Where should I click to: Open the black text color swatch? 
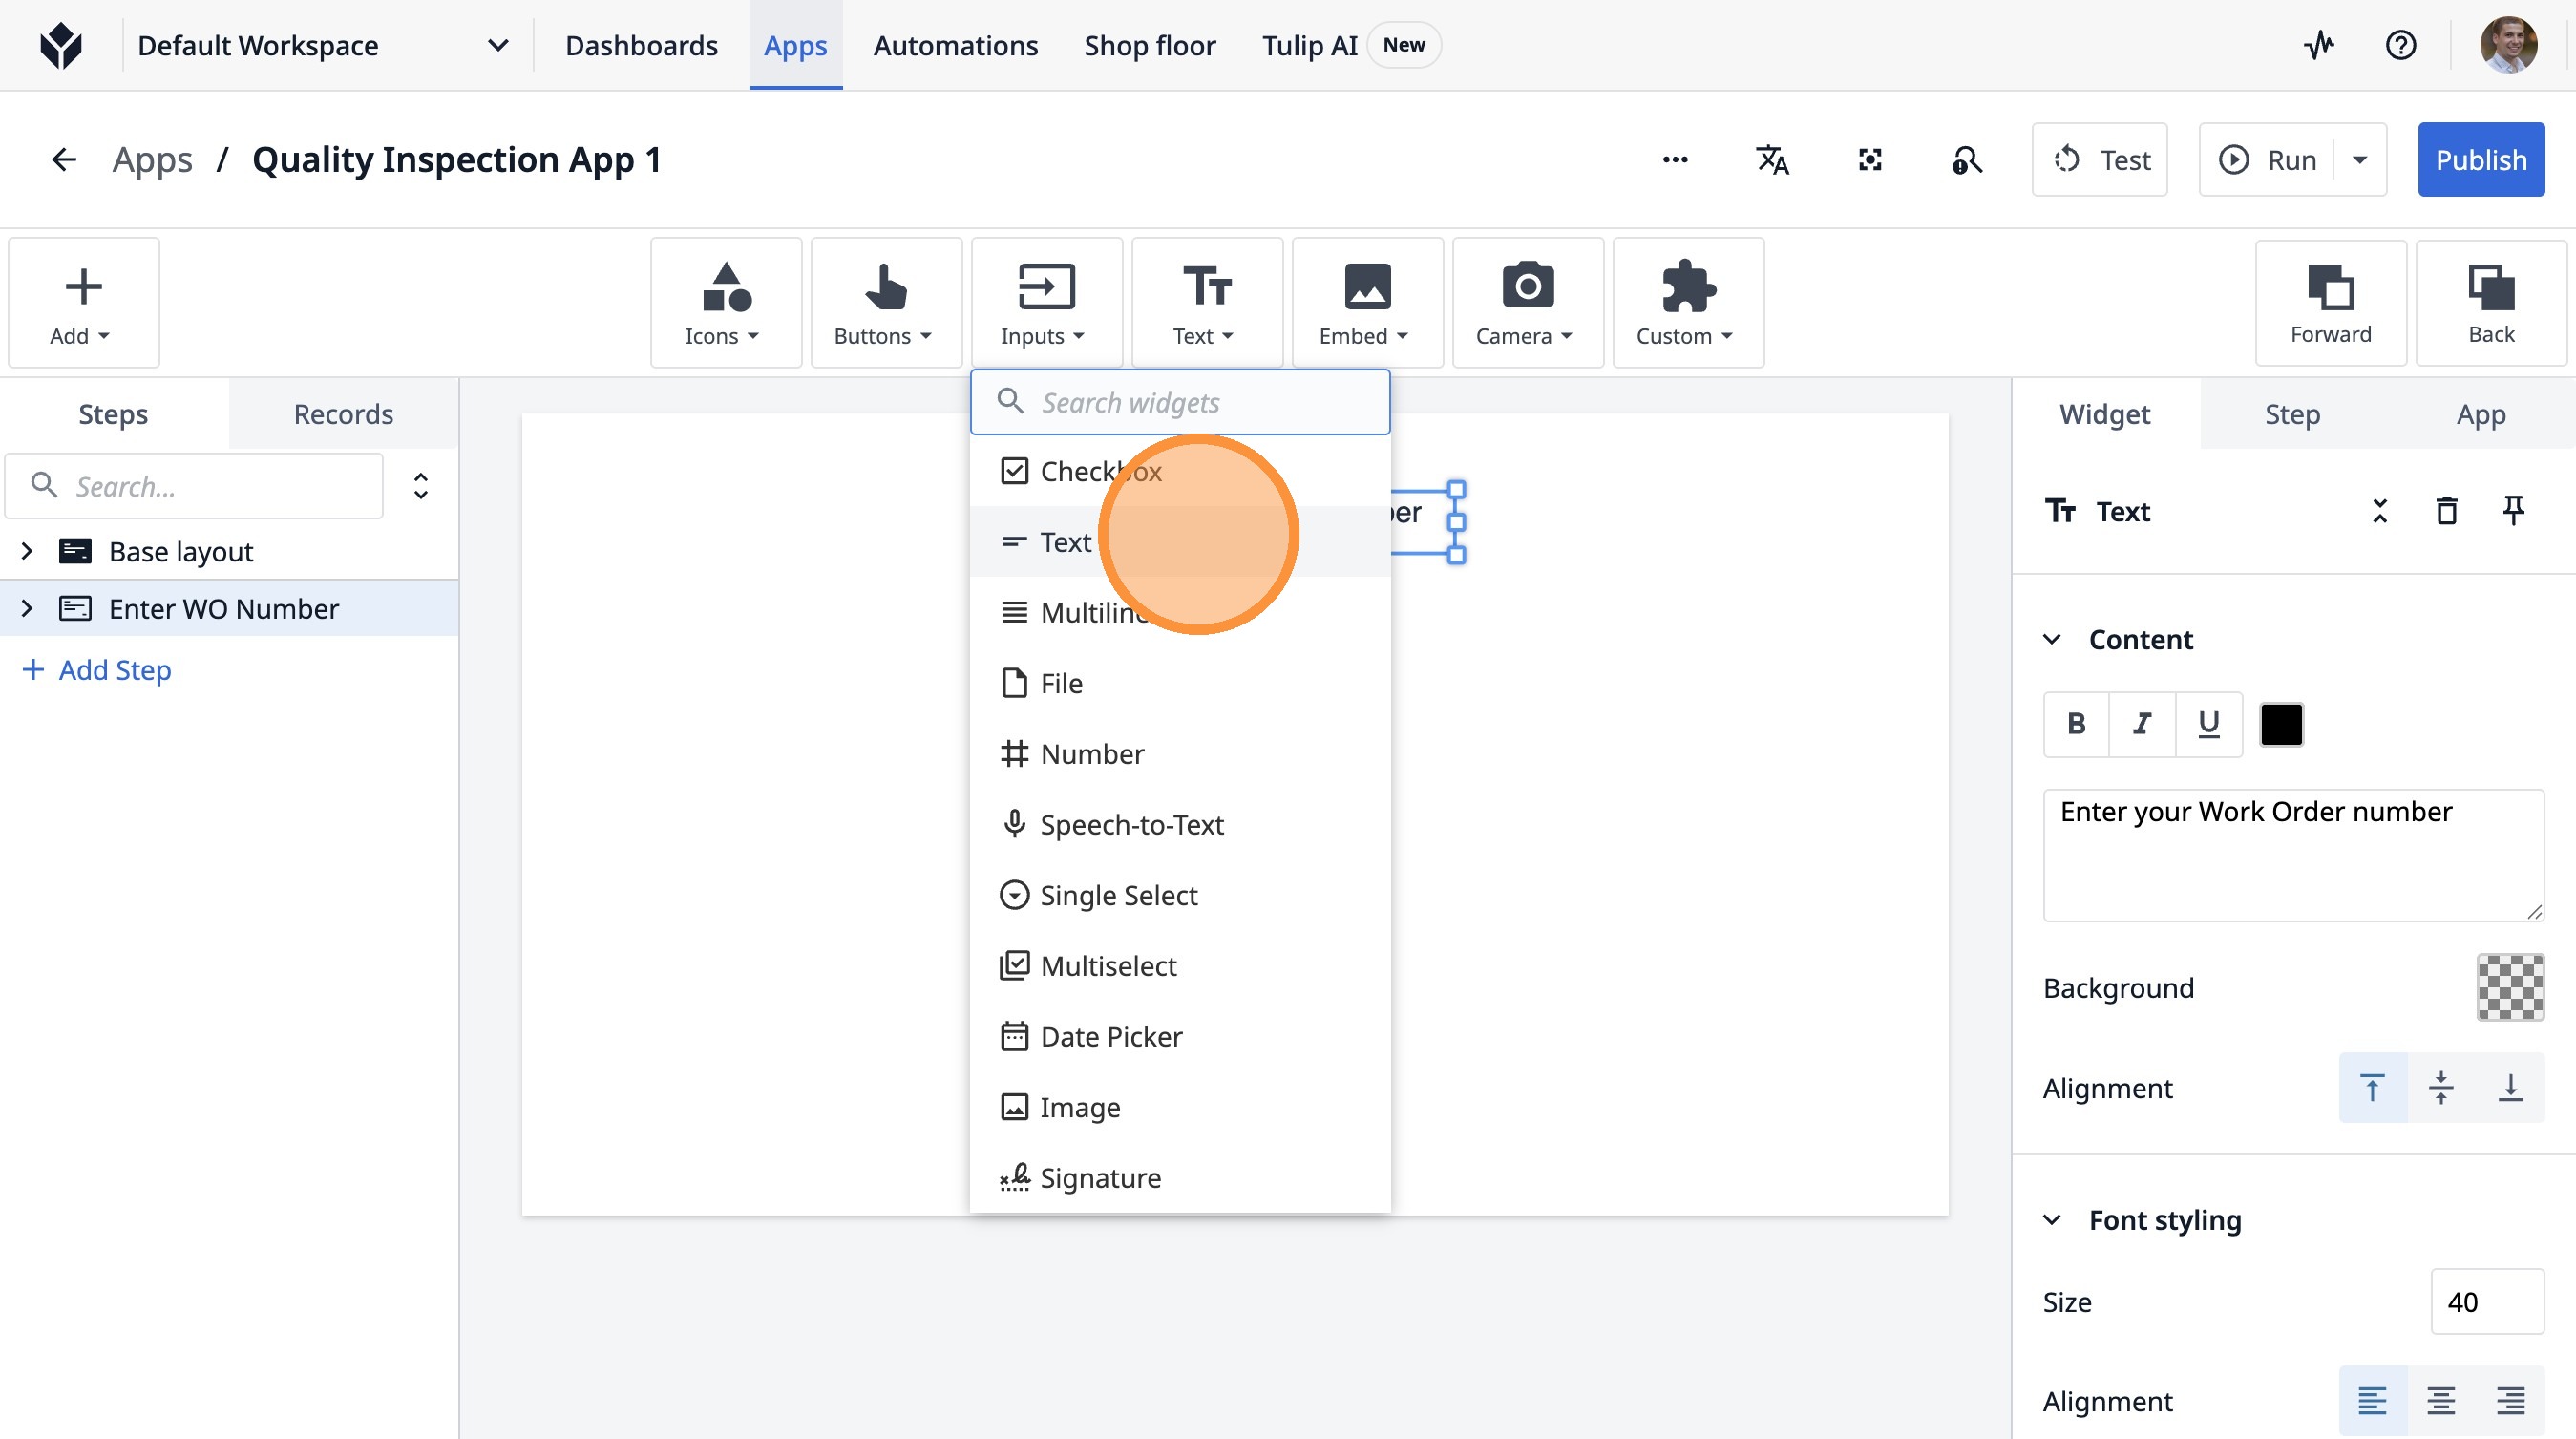[x=2281, y=723]
